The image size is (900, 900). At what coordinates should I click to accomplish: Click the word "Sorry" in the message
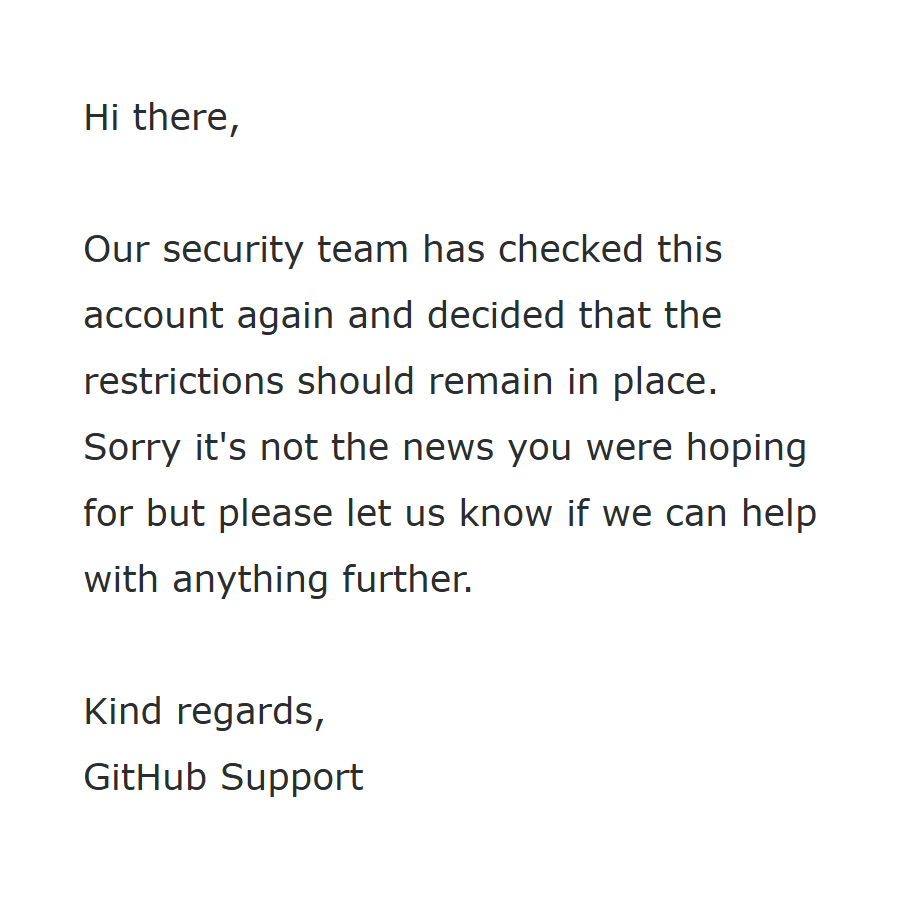[x=132, y=449]
